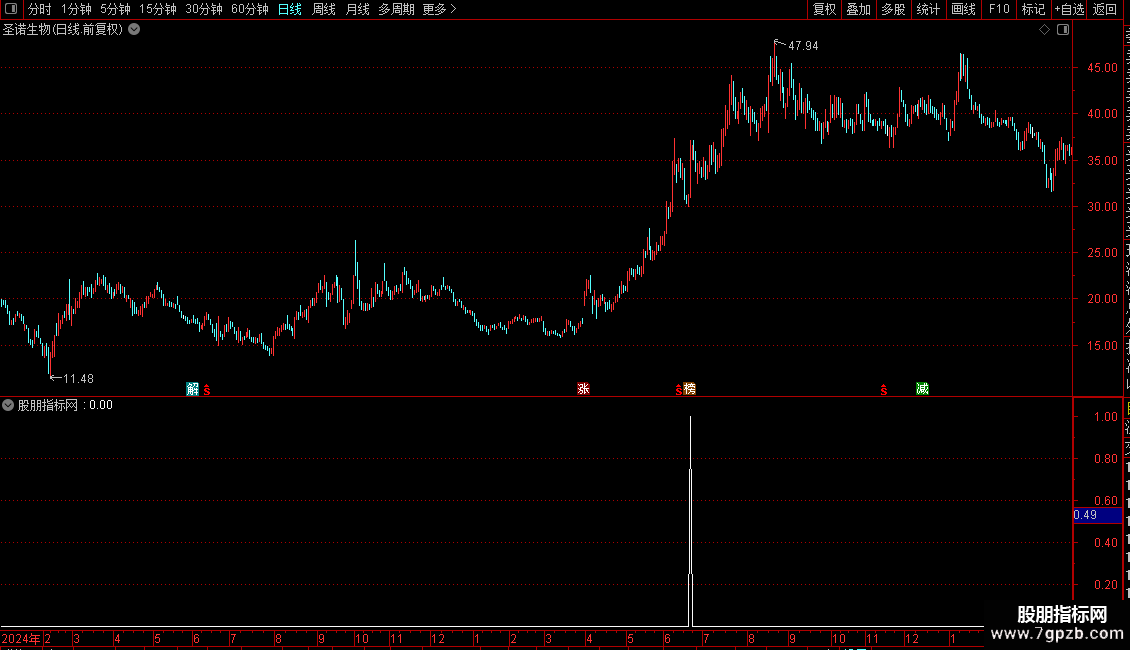Open the 更多 periods expander
The height and width of the screenshot is (650, 1130).
[440, 9]
